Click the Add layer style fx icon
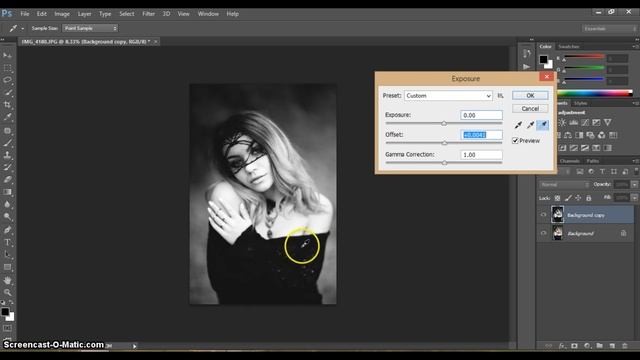Screen dimensions: 640x360 [x=562, y=346]
